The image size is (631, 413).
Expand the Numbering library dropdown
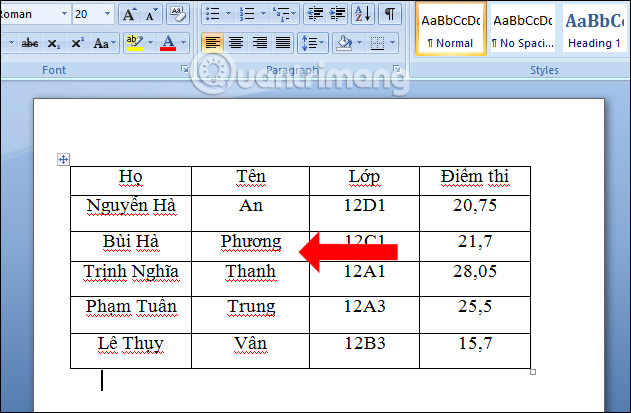point(263,14)
